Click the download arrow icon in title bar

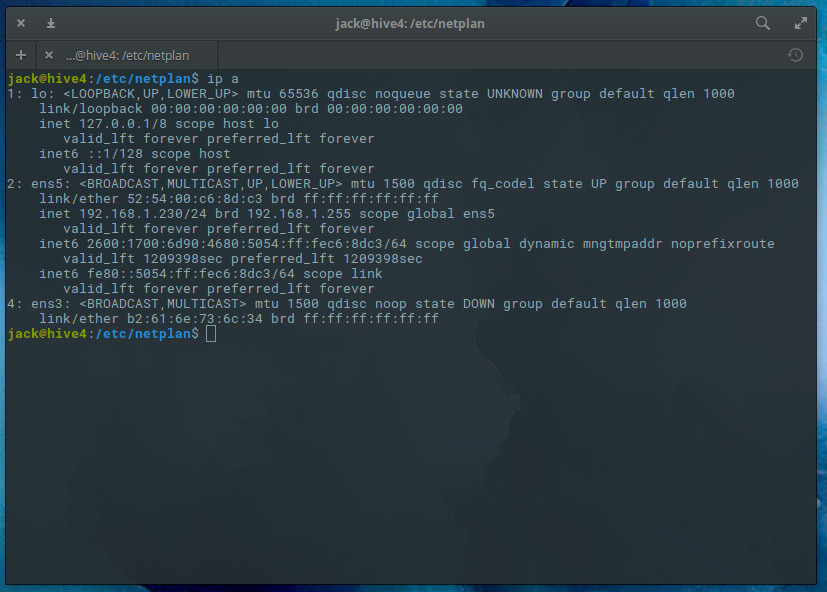click(51, 23)
